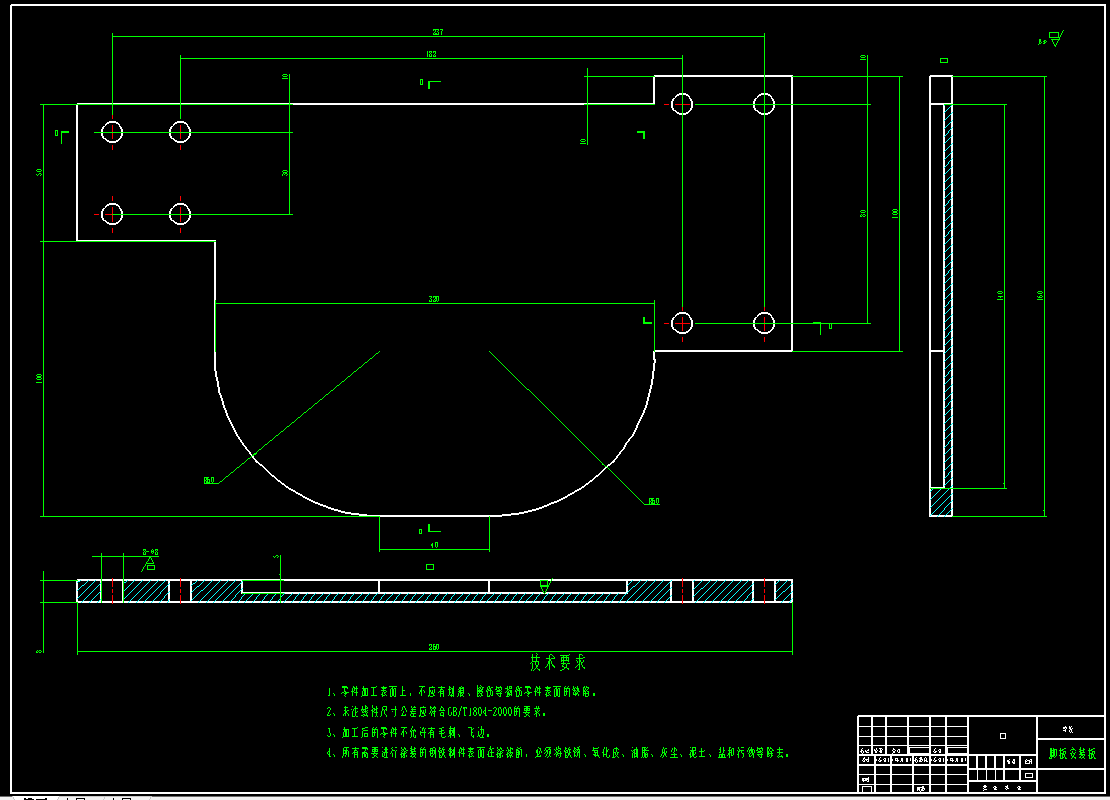Select the 80 hole-spacing dimension on the right

pos(863,213)
